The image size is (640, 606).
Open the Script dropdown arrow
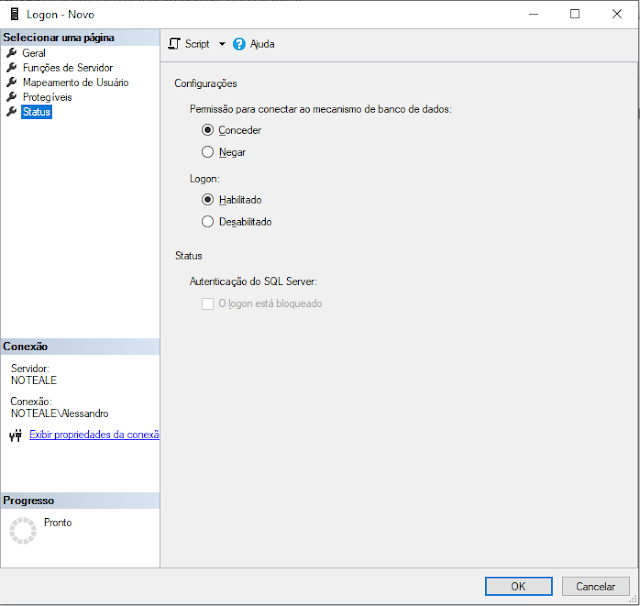point(222,44)
